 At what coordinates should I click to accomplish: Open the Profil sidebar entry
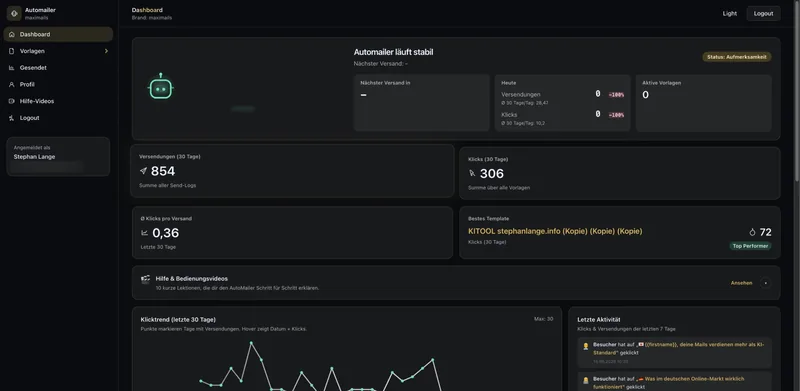pyautogui.click(x=58, y=84)
